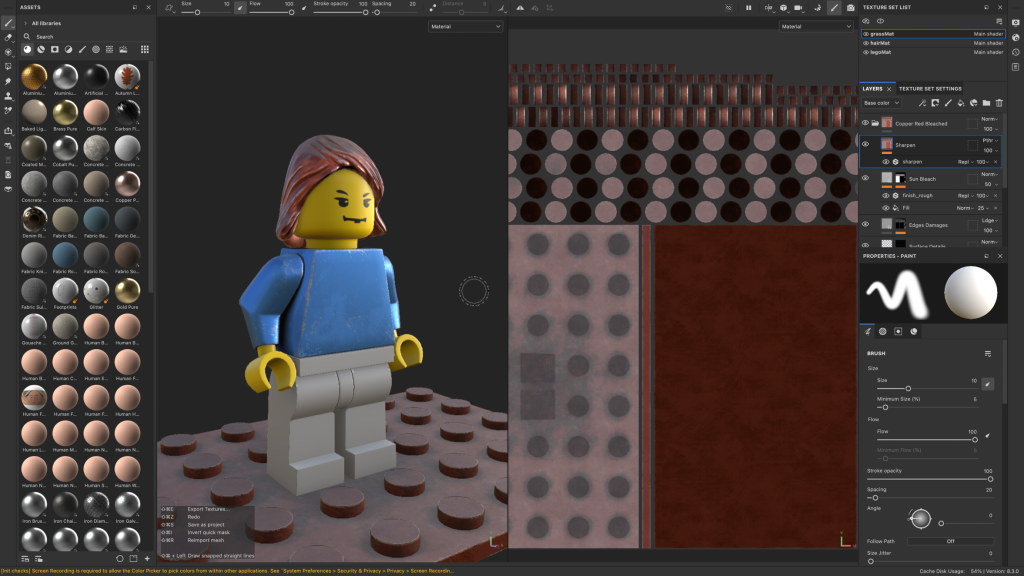
Task: Filter assets by Environments icon
Action: click(123, 49)
